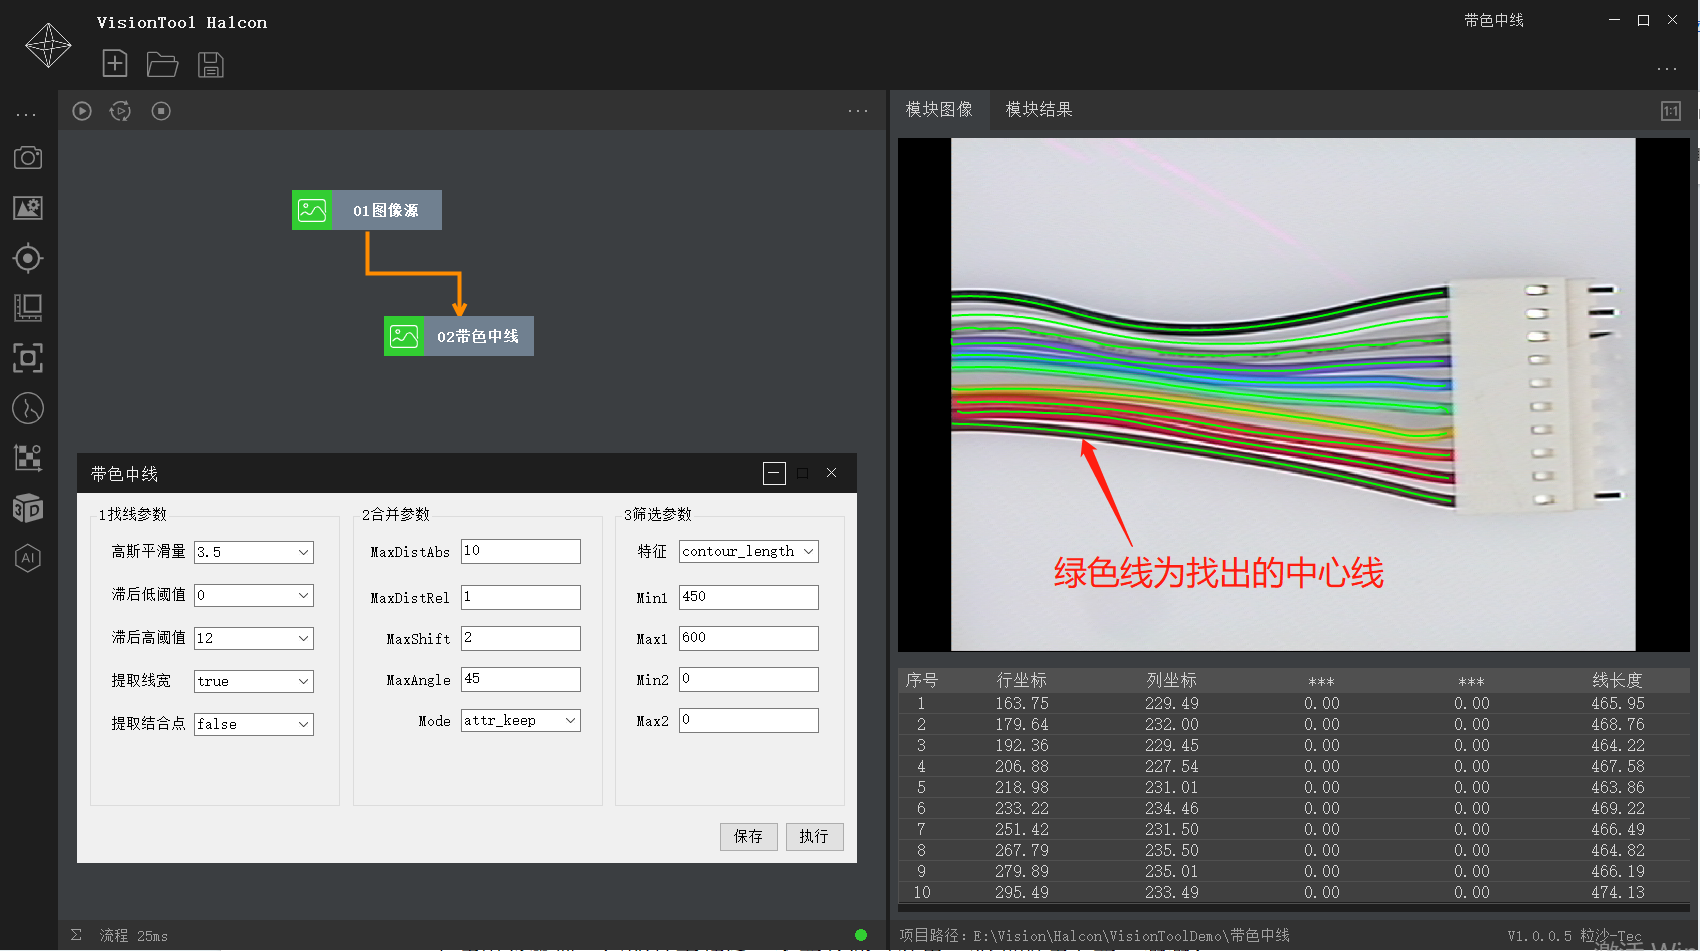Screen dimensions: 1700x951
Task: Click the project path in the status bar
Action: coord(1094,936)
